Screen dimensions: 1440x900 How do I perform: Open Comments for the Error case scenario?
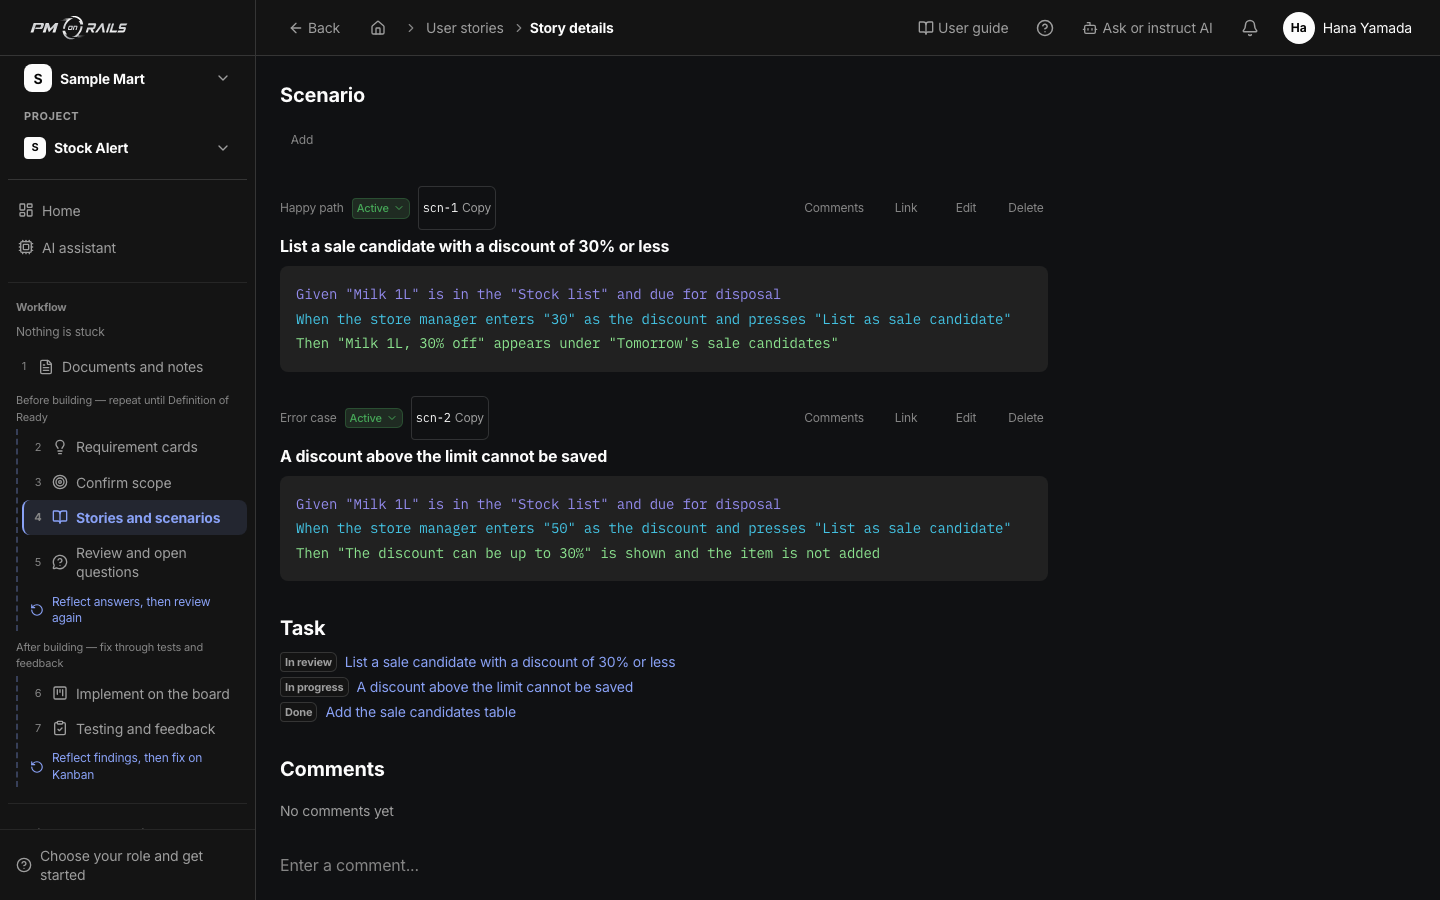pyautogui.click(x=834, y=418)
